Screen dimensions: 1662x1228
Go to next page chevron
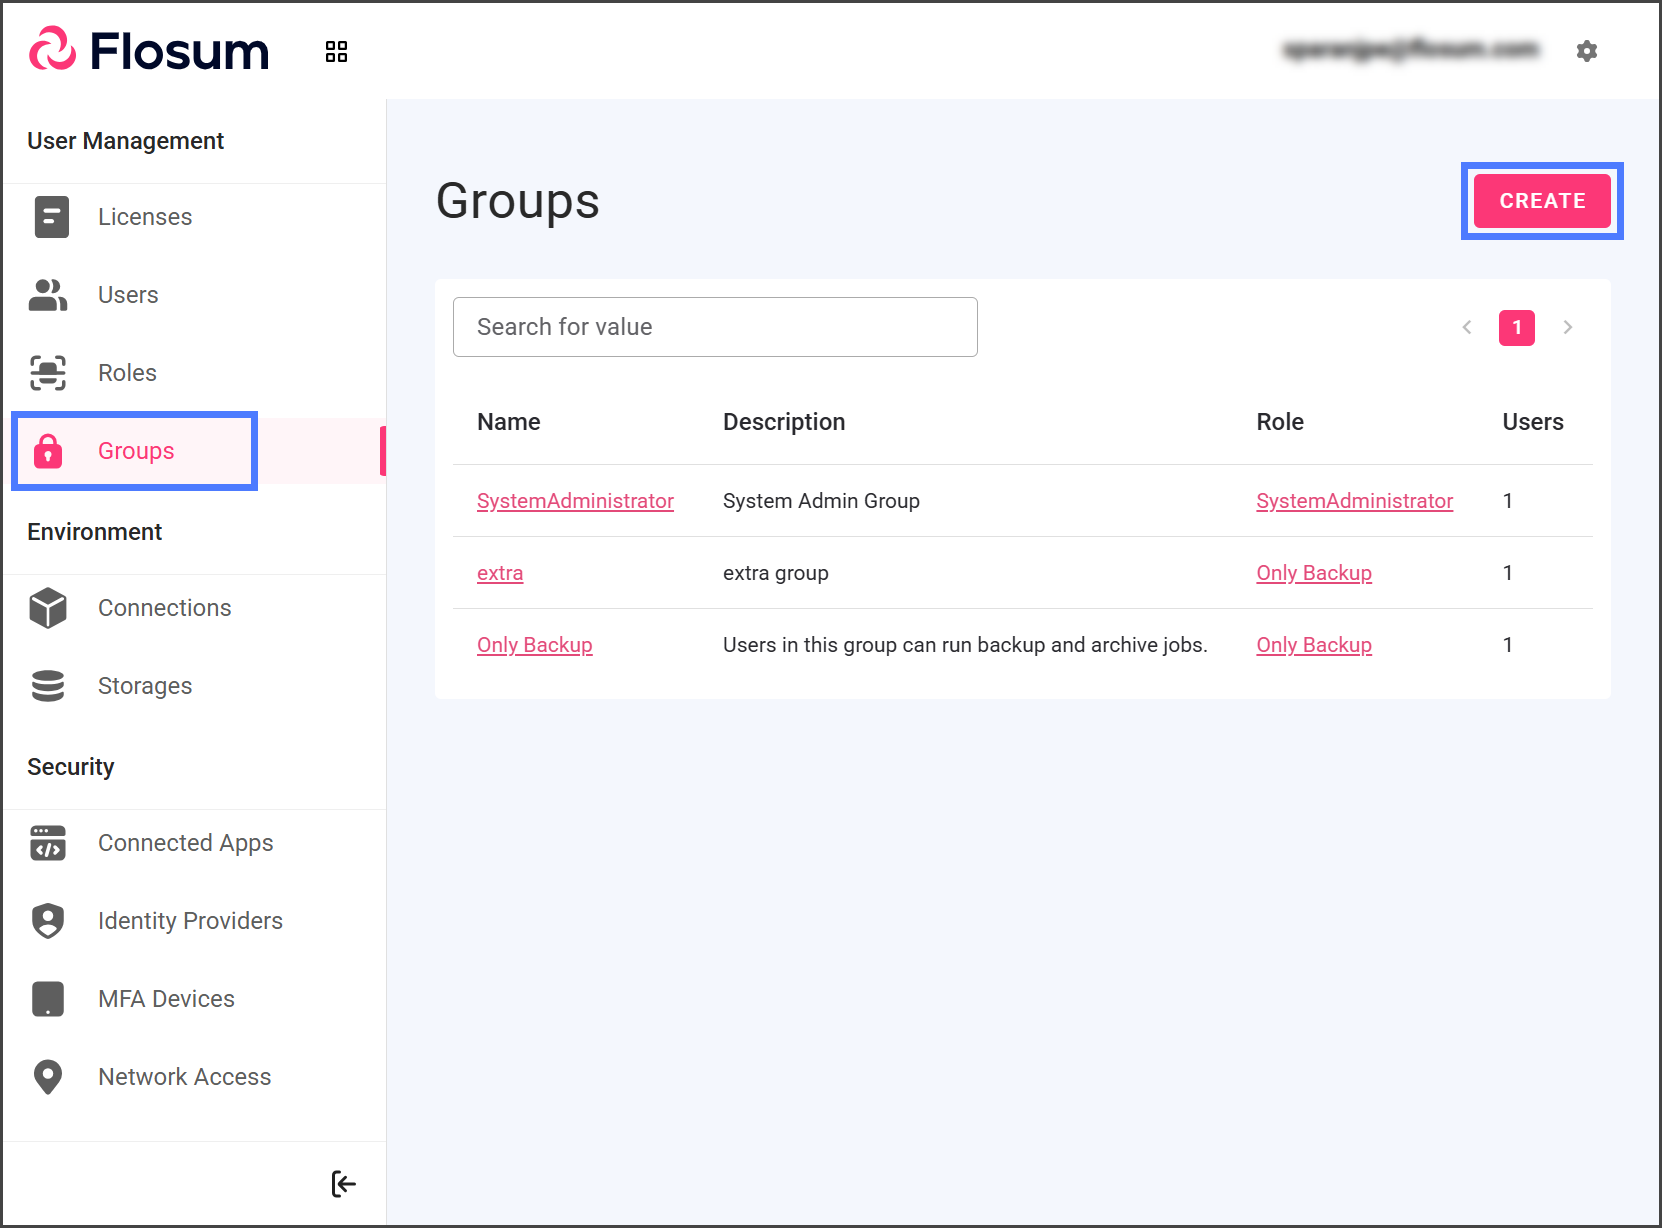pyautogui.click(x=1567, y=327)
